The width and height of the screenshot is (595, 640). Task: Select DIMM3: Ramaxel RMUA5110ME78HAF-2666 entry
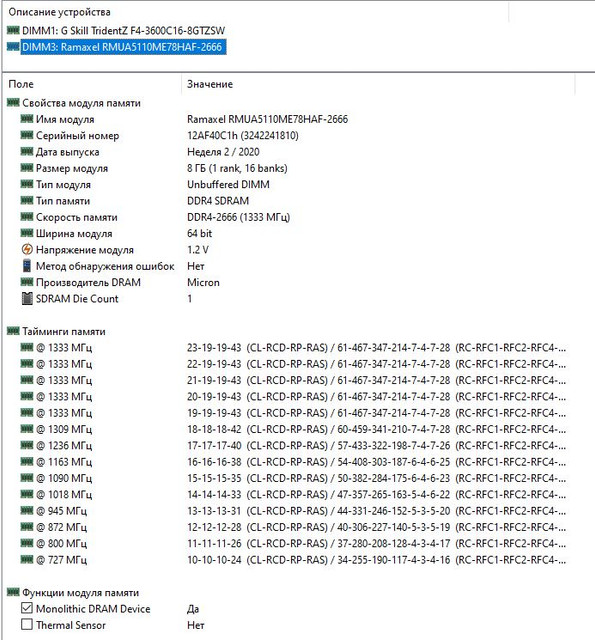[x=122, y=47]
